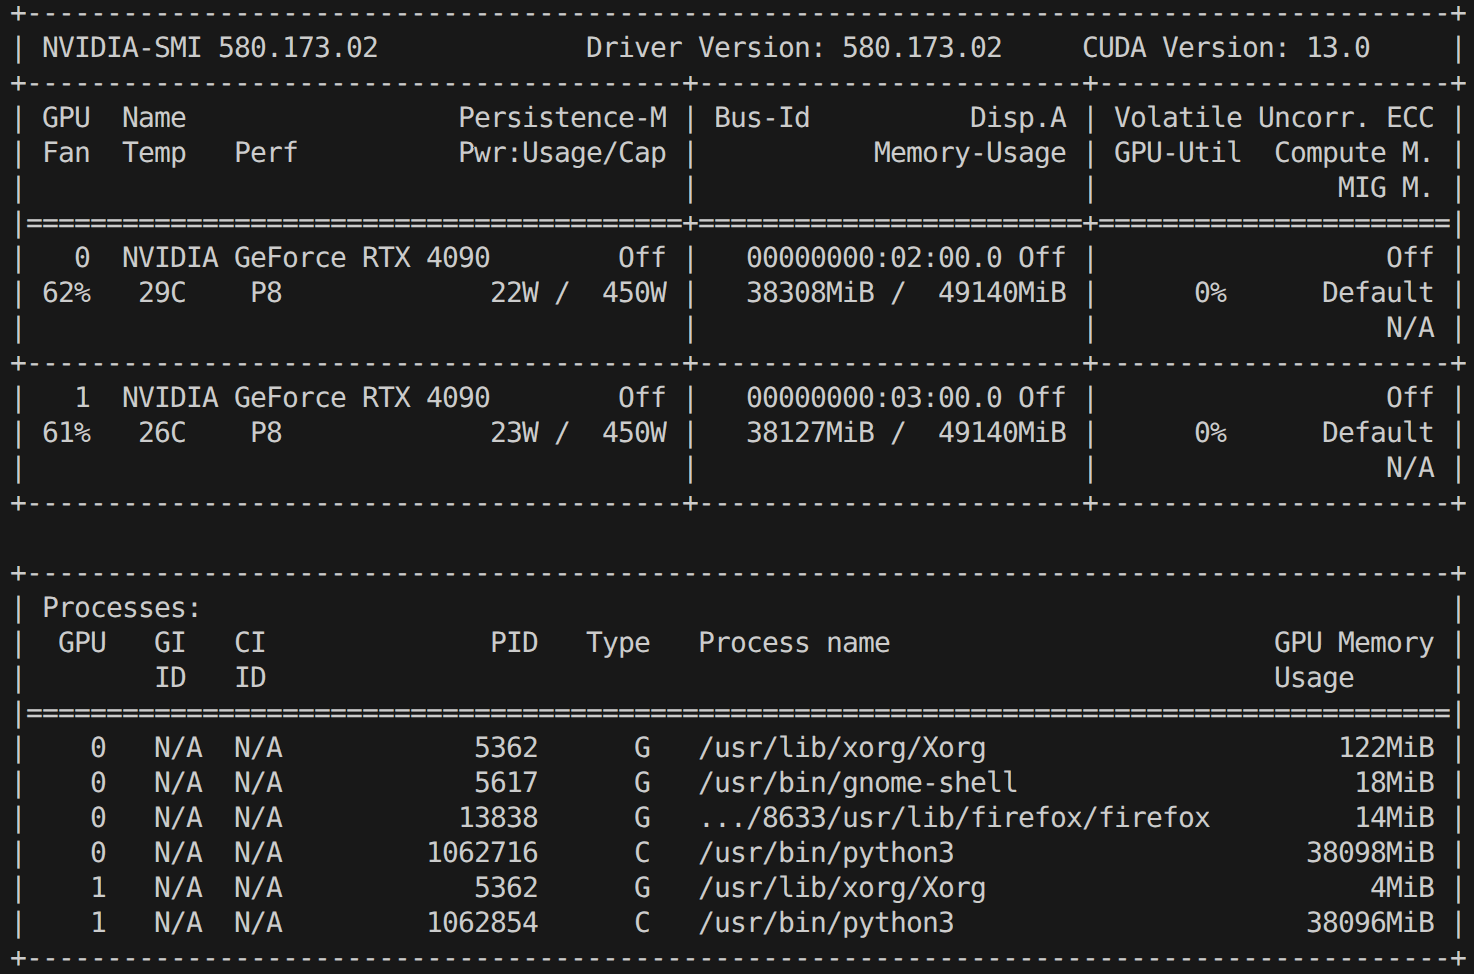
Task: Click the 'CUDA Version: 13.0' text
Action: [1226, 48]
